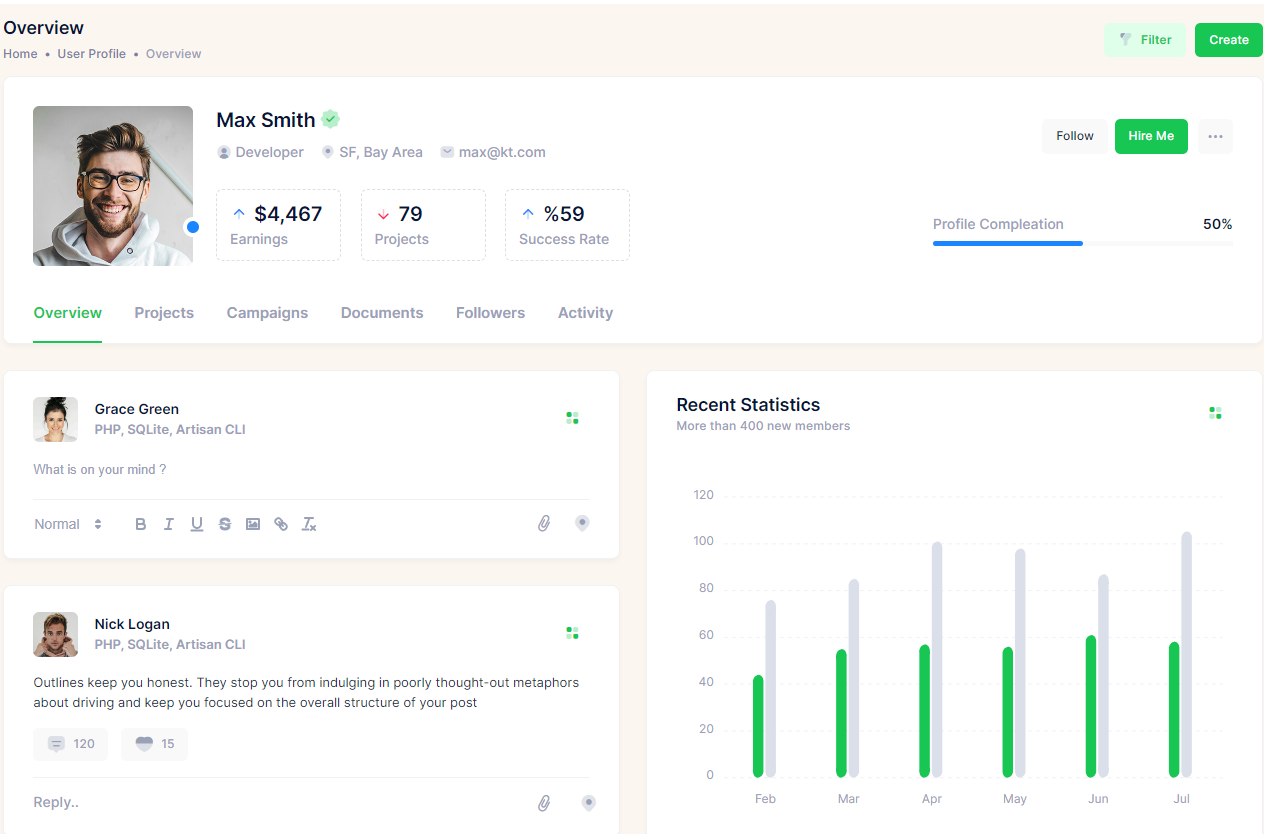Apply italic formatting in the editor
Viewport: 1264px width, 834px height.
click(x=169, y=524)
